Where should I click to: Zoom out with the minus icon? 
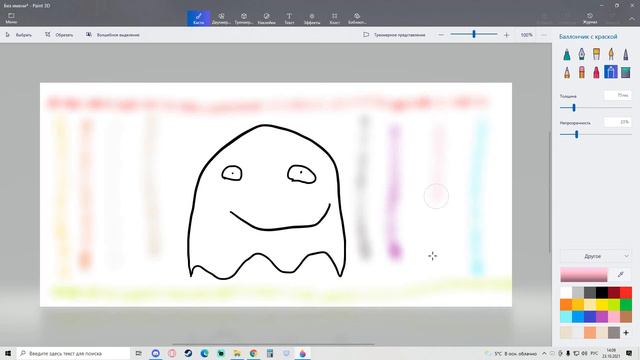coord(441,35)
